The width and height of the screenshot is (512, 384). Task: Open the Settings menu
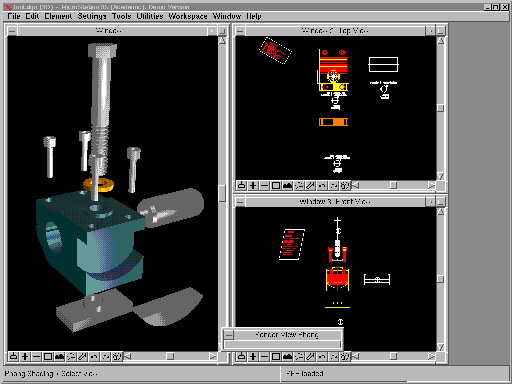coord(92,16)
